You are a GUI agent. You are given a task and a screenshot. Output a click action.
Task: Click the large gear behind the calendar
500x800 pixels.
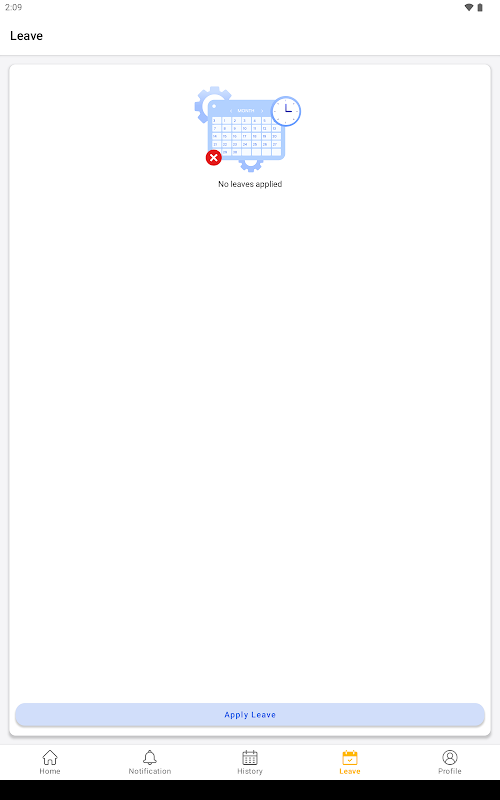208,104
